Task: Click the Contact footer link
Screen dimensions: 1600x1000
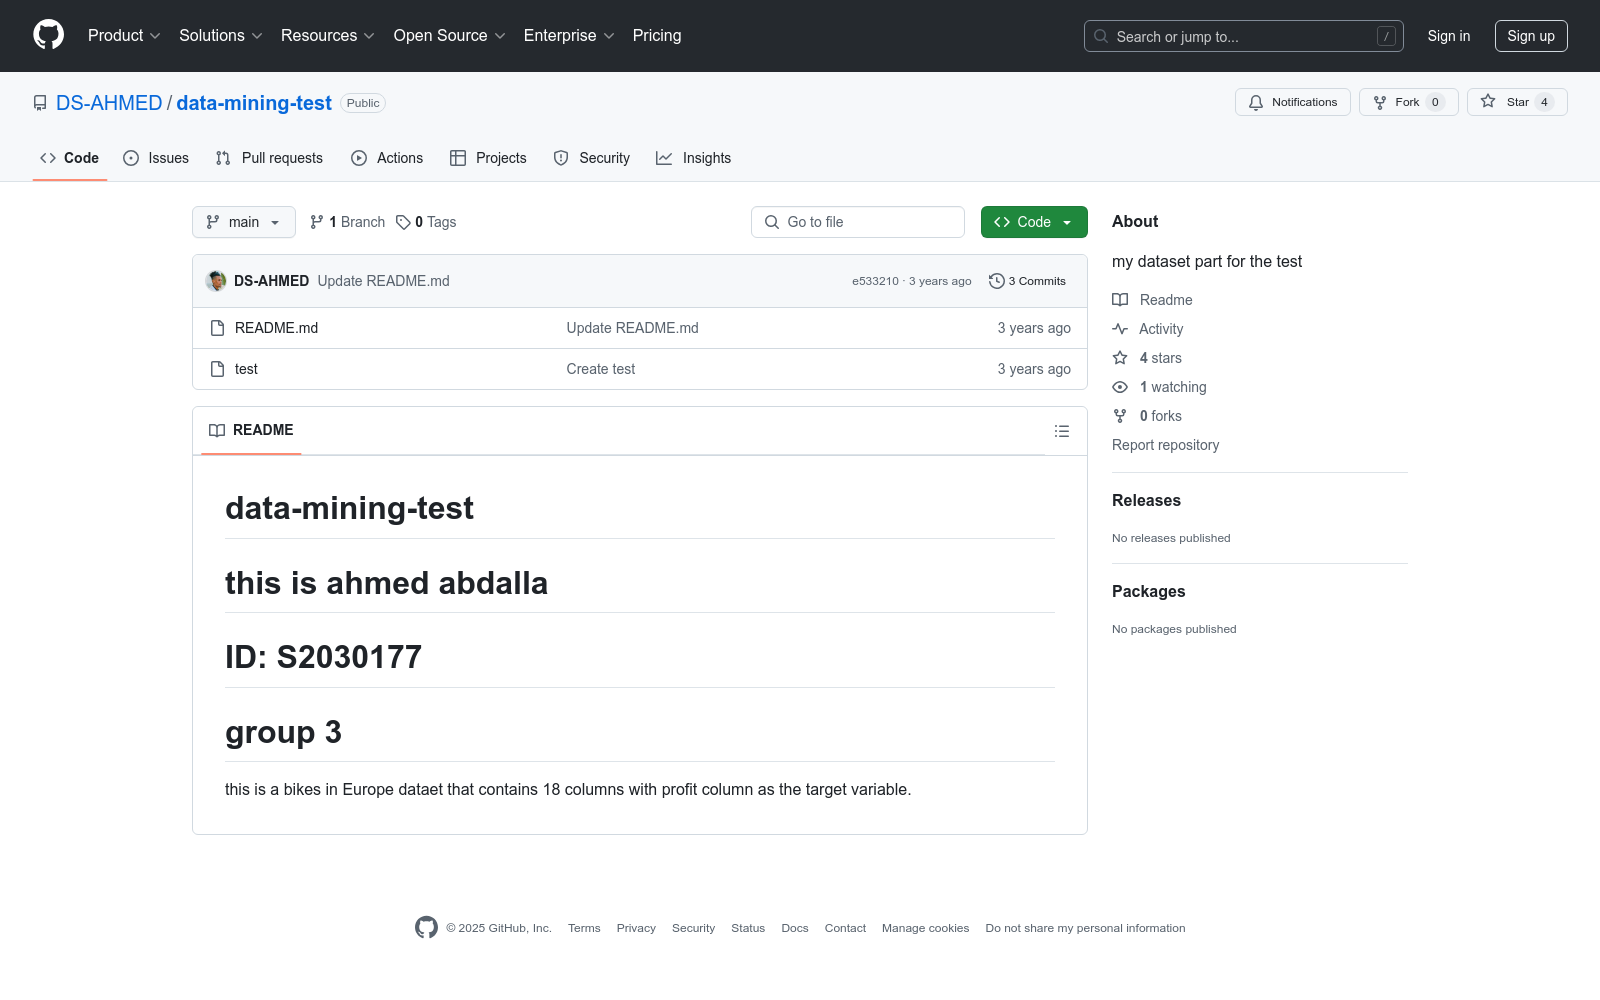Action: (x=845, y=928)
